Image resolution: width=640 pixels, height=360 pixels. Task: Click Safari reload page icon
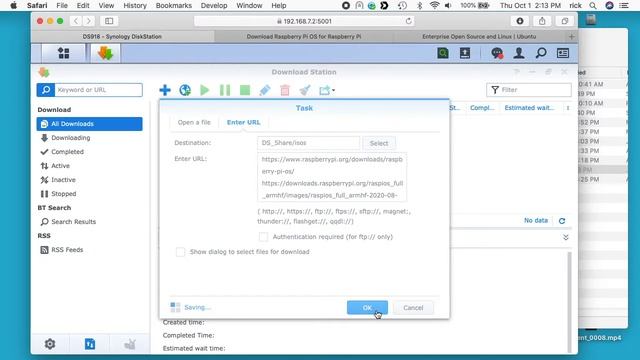tap(408, 21)
